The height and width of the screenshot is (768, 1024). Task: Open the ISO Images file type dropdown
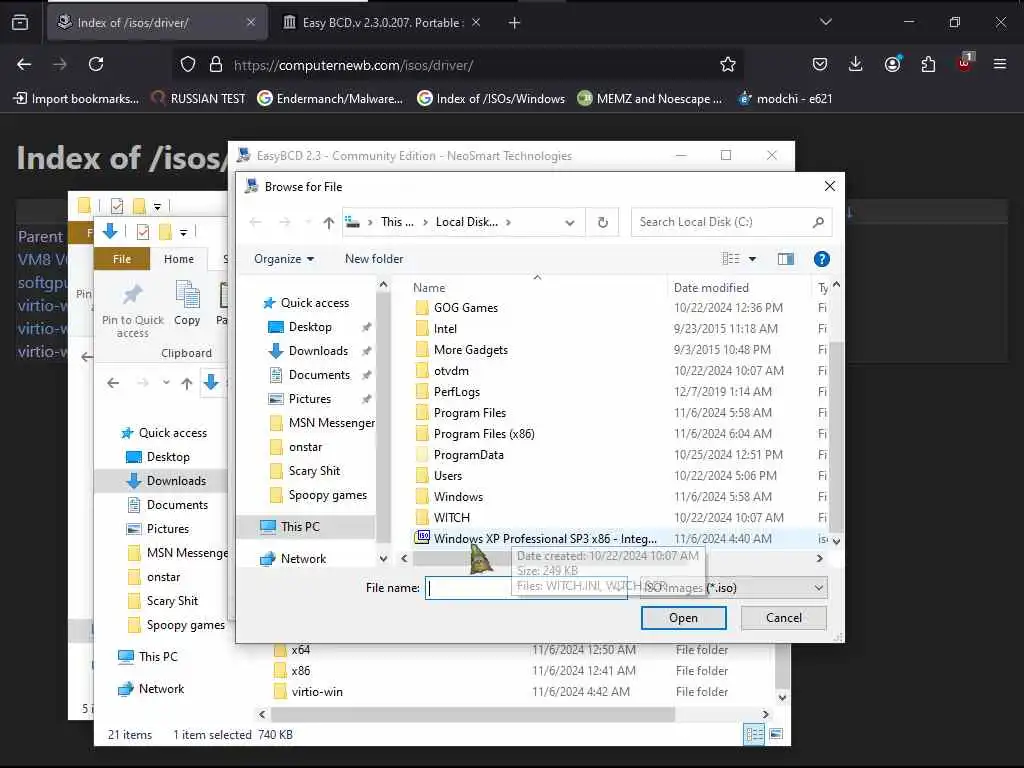733,588
